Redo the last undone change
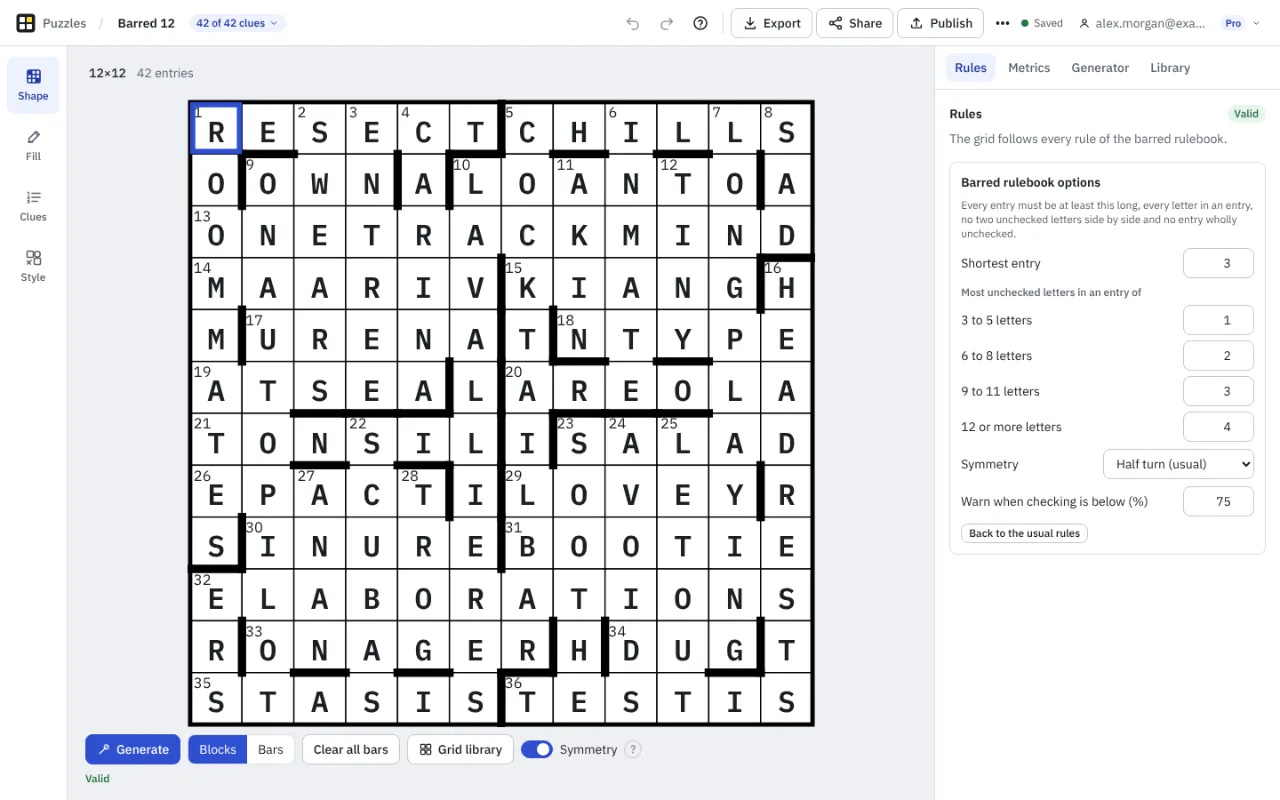Screen dimensions: 1280x800 coord(667,23)
